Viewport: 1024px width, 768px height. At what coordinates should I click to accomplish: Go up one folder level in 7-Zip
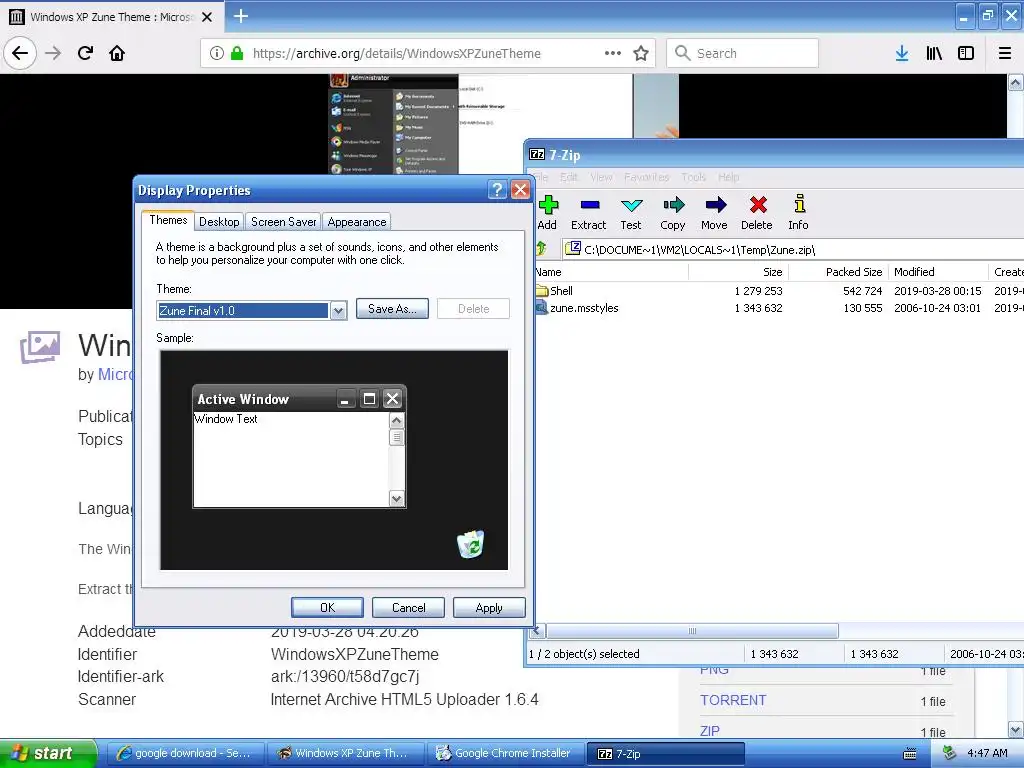[x=541, y=248]
